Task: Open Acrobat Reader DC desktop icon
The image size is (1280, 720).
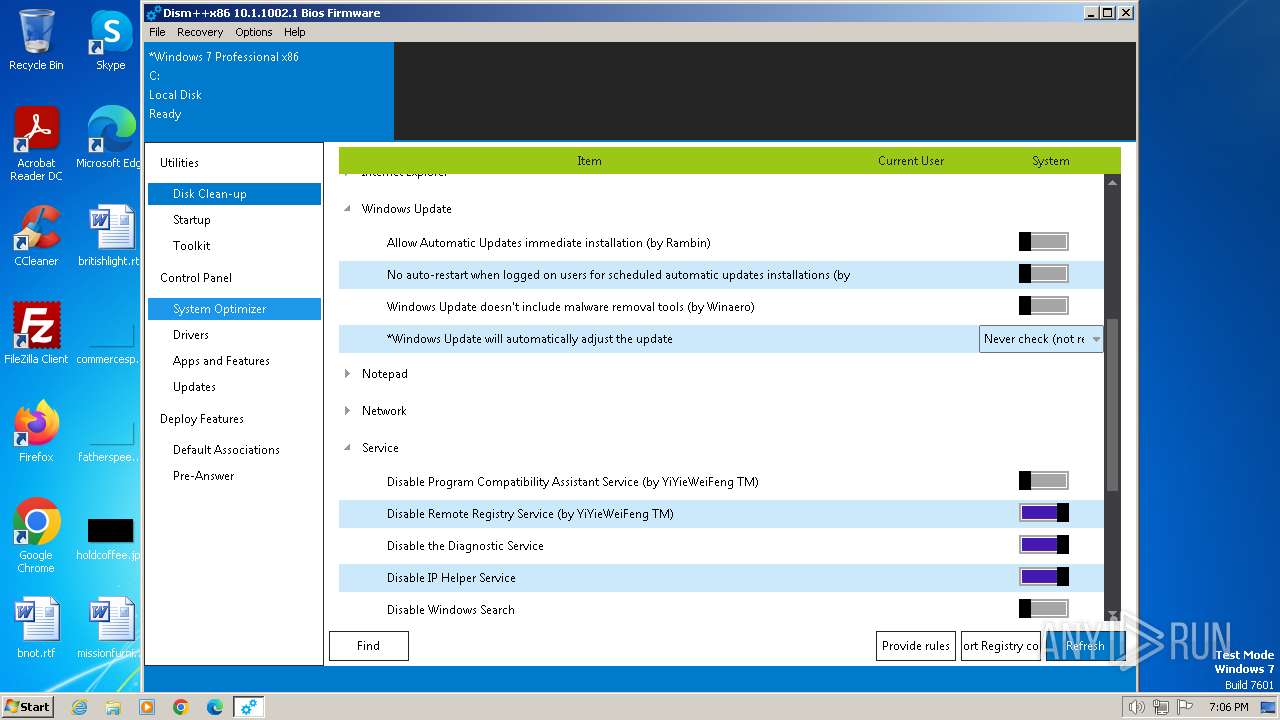Action: (36, 144)
